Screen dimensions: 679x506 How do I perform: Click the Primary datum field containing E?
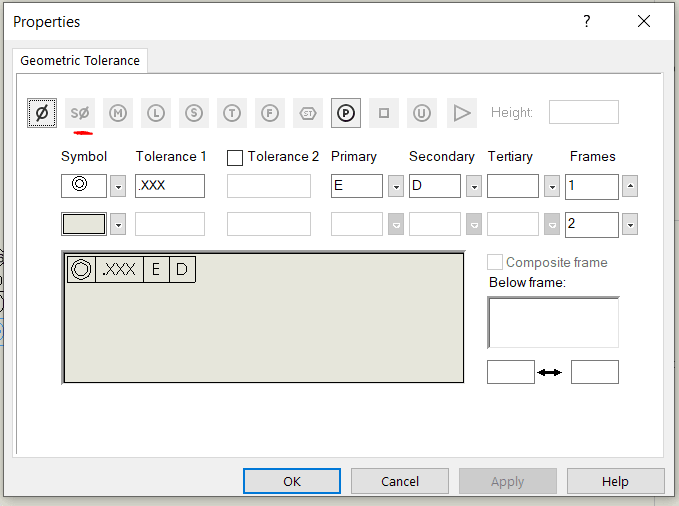point(357,186)
